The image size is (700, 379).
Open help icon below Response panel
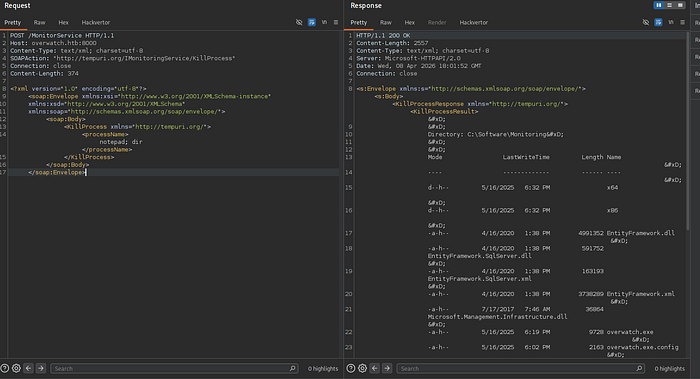point(351,368)
